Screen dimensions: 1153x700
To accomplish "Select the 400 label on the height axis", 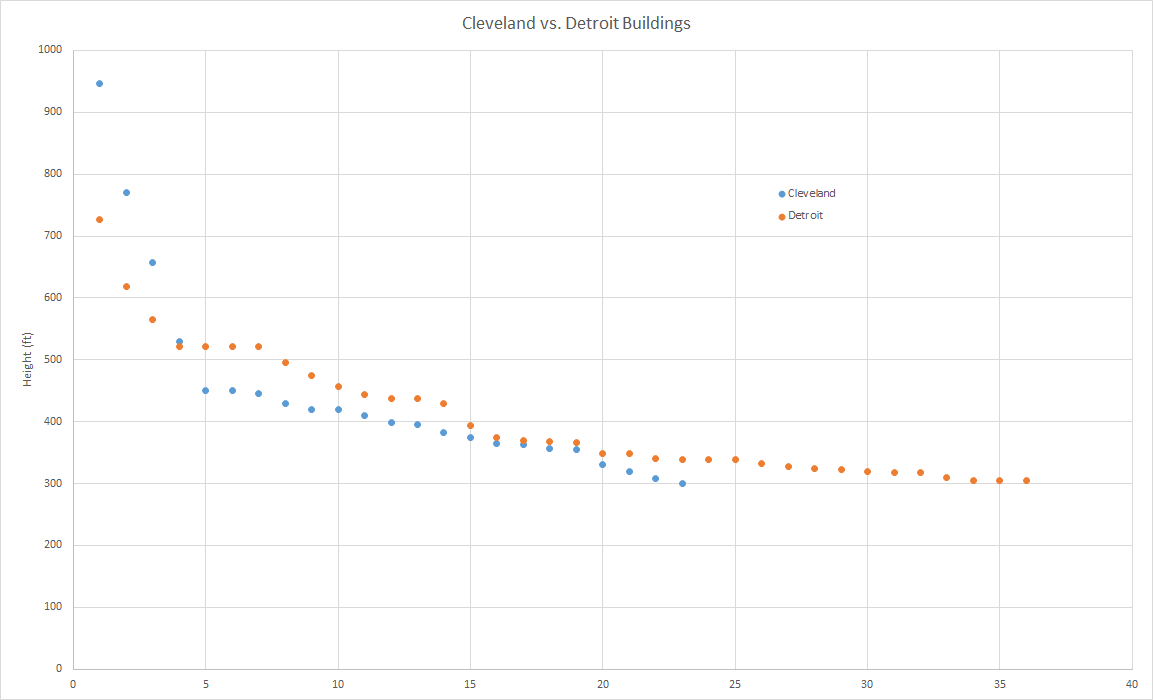I will [54, 421].
